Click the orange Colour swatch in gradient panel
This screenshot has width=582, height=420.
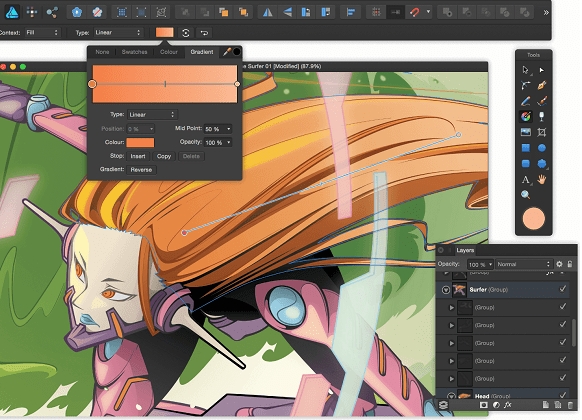(x=140, y=142)
